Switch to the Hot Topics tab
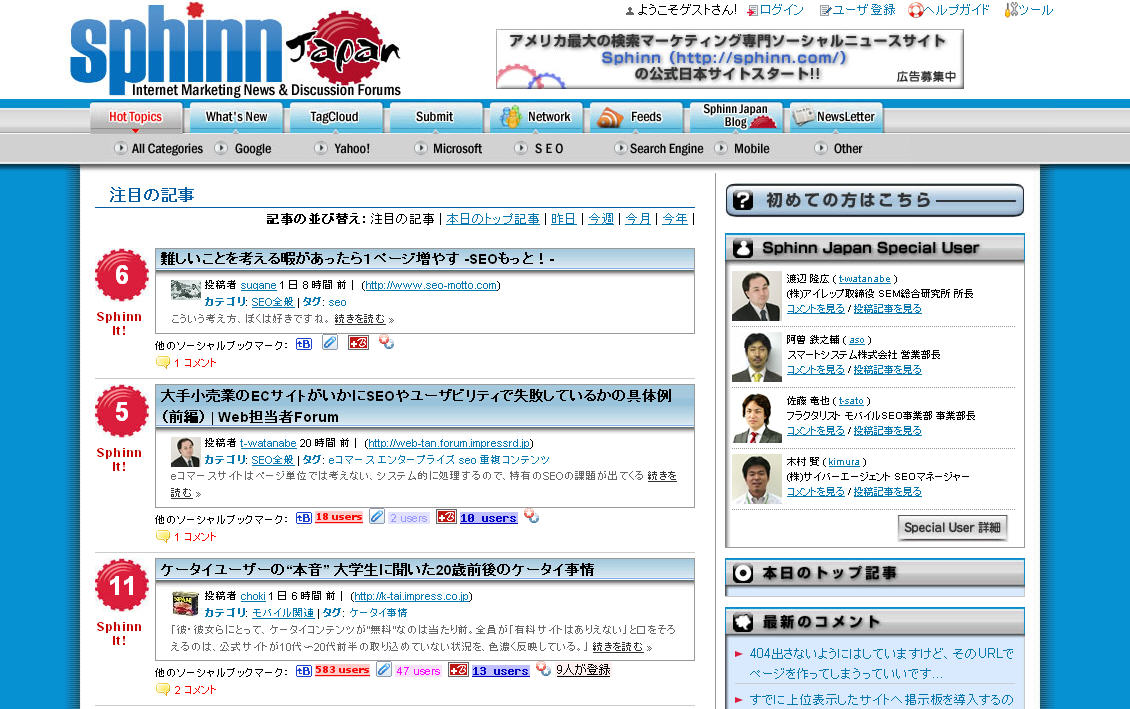The image size is (1130, 709). pos(135,117)
